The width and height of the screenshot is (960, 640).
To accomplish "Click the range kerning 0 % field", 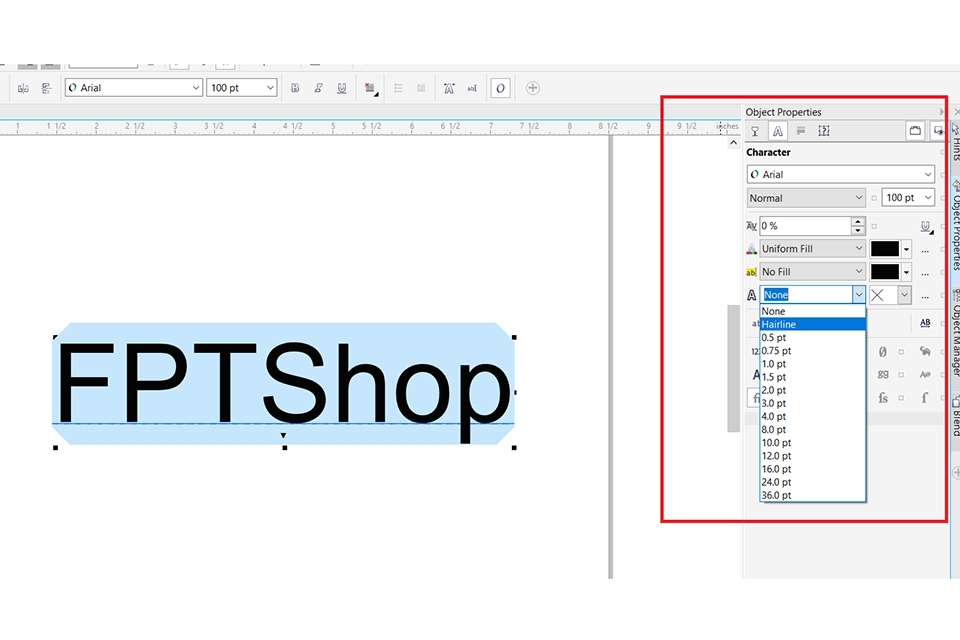I will pyautogui.click(x=805, y=226).
